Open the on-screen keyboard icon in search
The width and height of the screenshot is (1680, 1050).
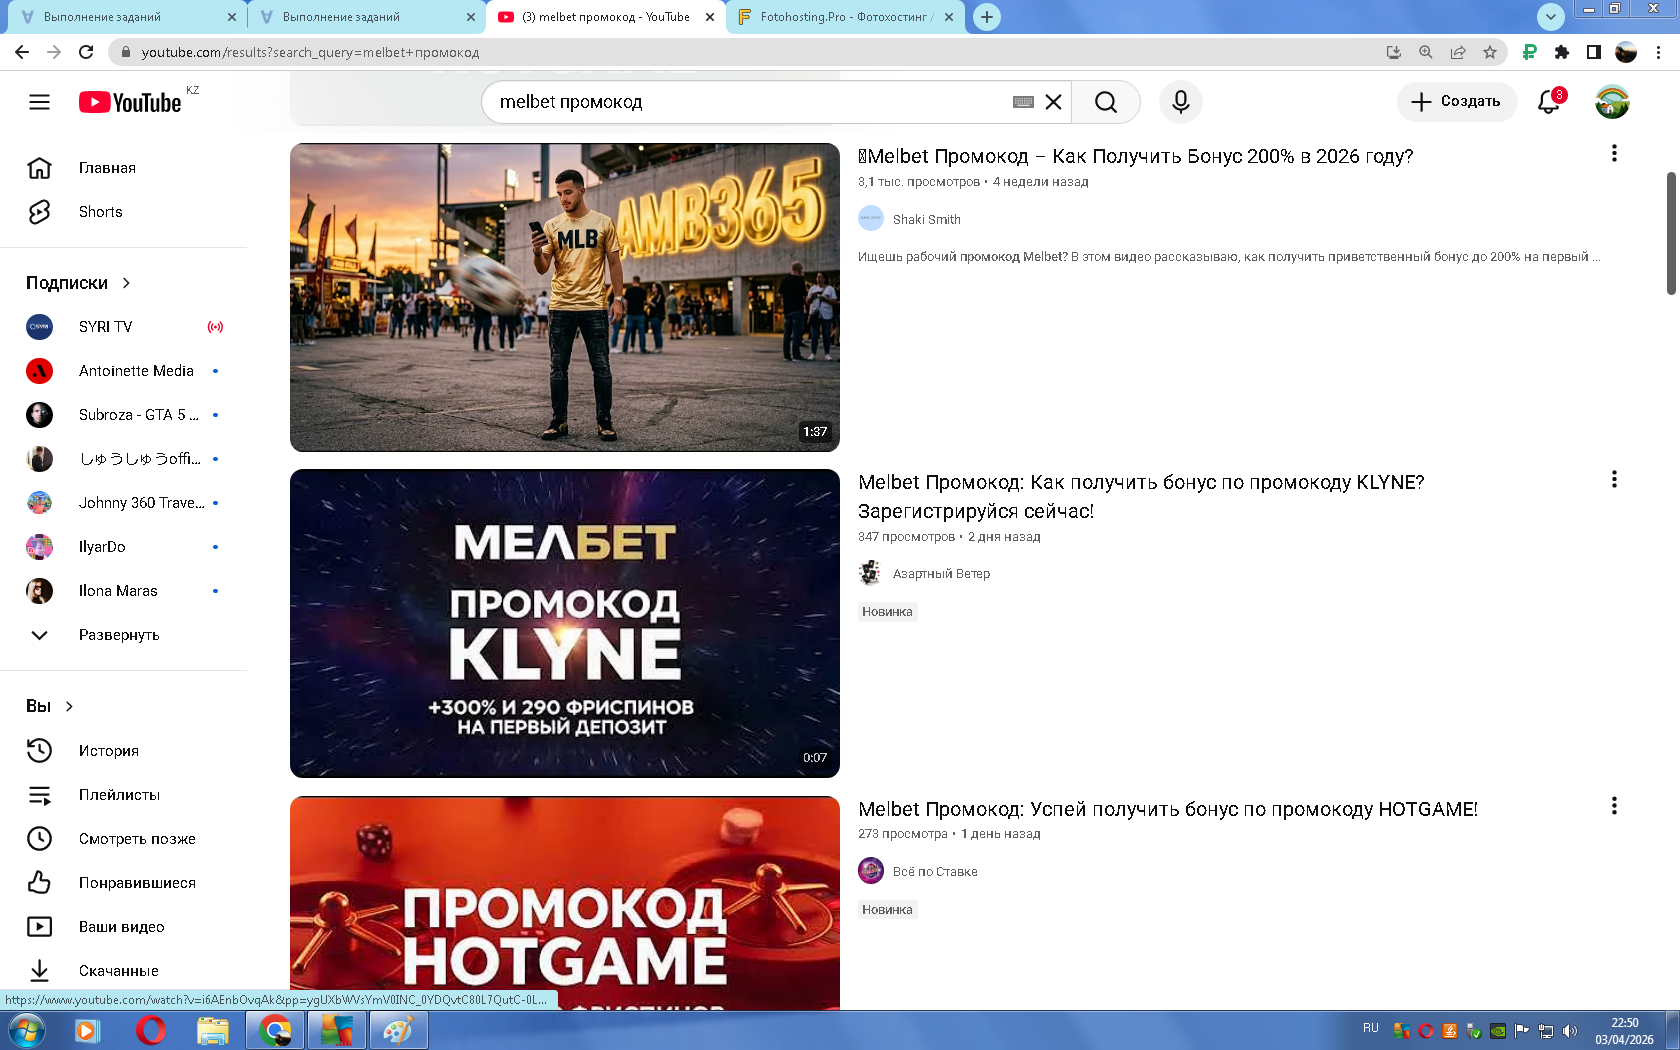(x=1022, y=102)
